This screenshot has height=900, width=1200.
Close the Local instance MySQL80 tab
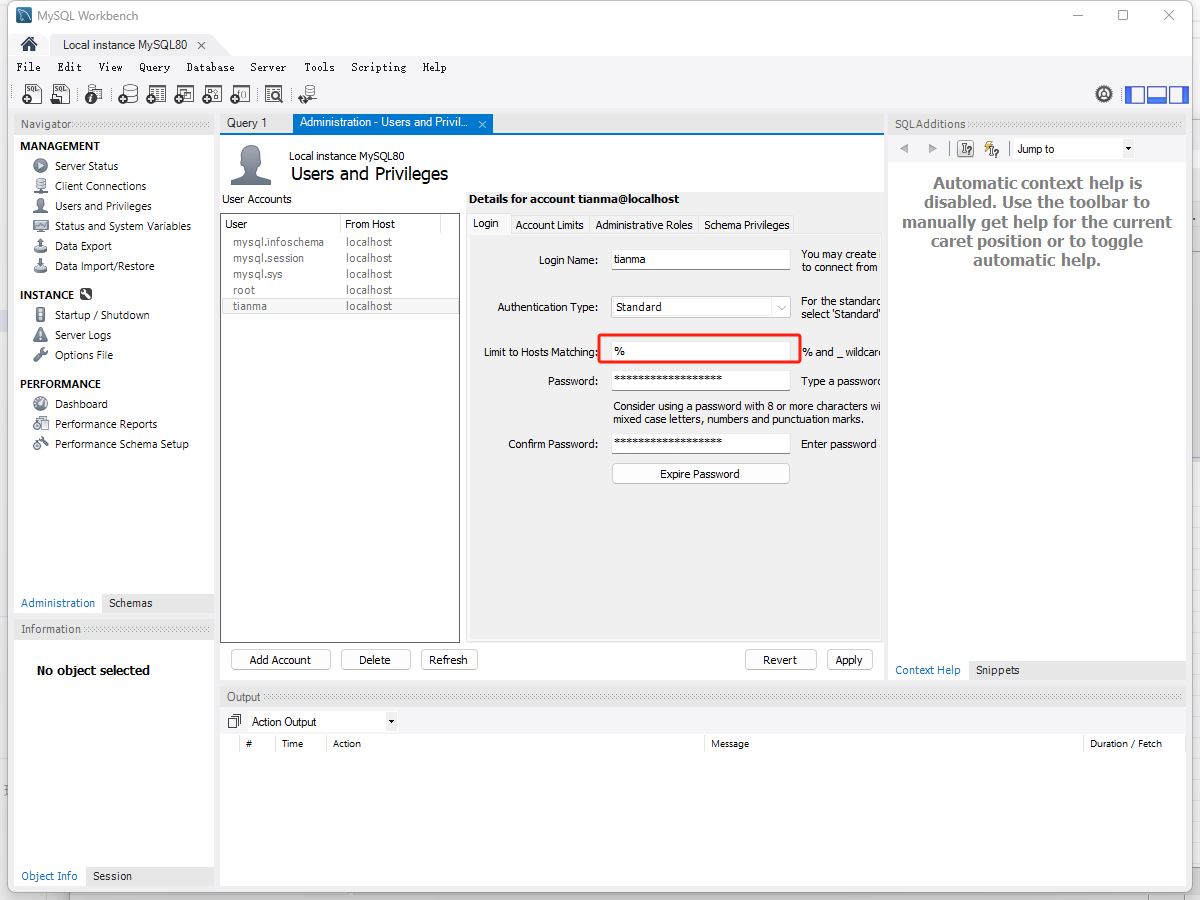[x=201, y=45]
